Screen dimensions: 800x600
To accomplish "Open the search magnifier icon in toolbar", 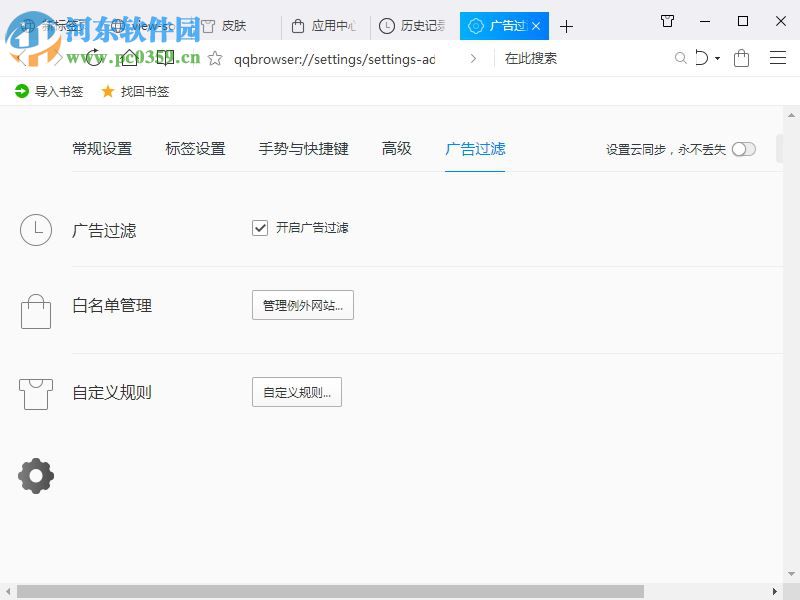I will click(x=681, y=58).
